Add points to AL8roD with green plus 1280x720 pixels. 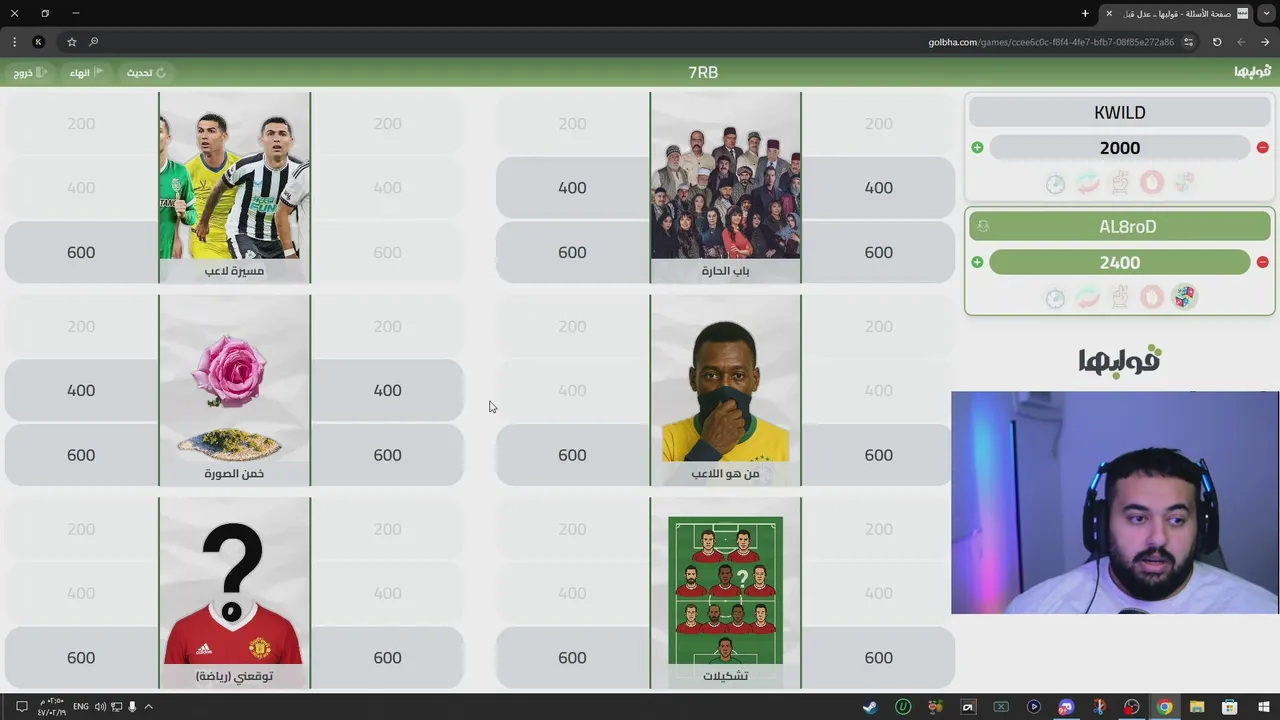(977, 263)
